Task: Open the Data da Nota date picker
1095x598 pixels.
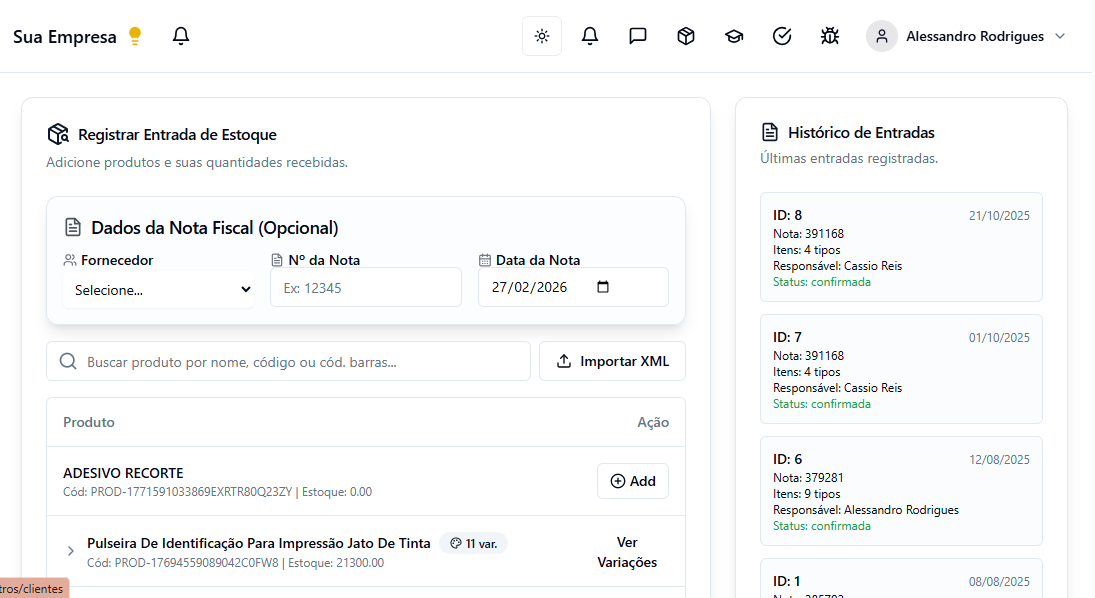Action: click(x=604, y=287)
